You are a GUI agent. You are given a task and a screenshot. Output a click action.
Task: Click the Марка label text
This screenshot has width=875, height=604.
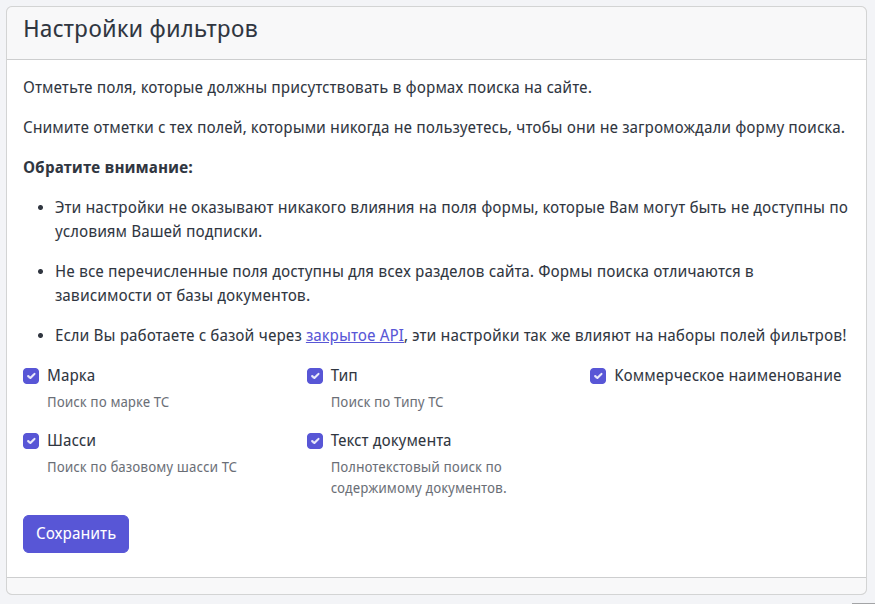(x=71, y=376)
